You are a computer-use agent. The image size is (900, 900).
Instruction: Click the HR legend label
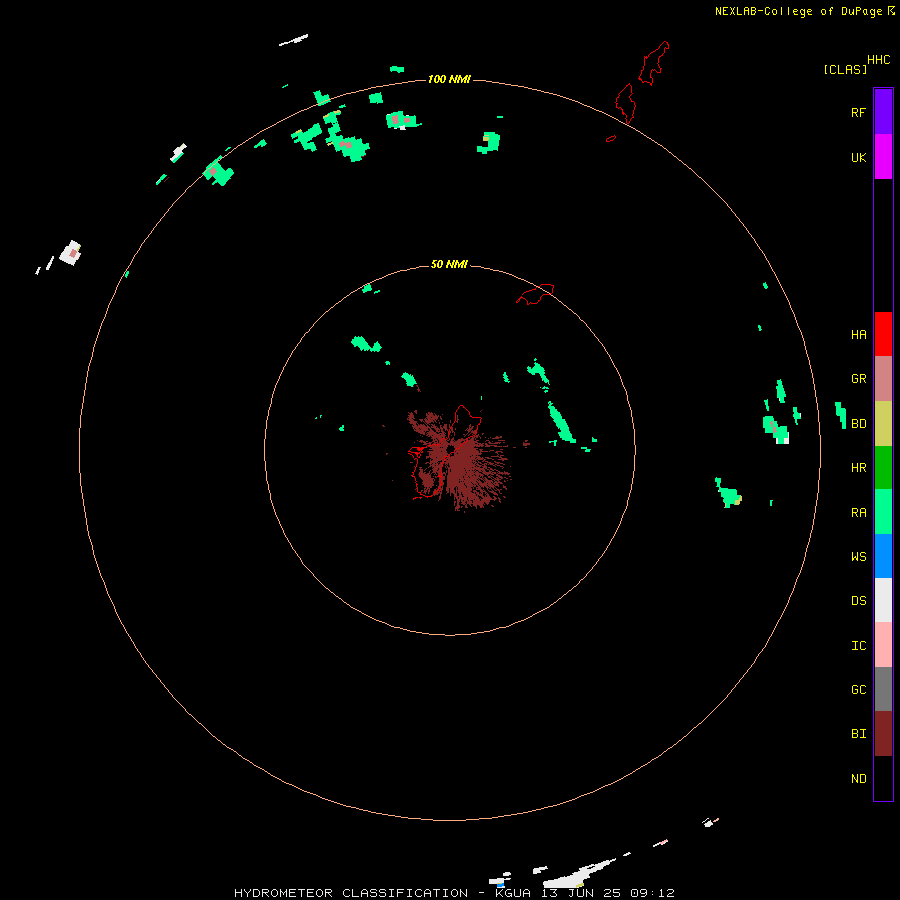pos(858,468)
